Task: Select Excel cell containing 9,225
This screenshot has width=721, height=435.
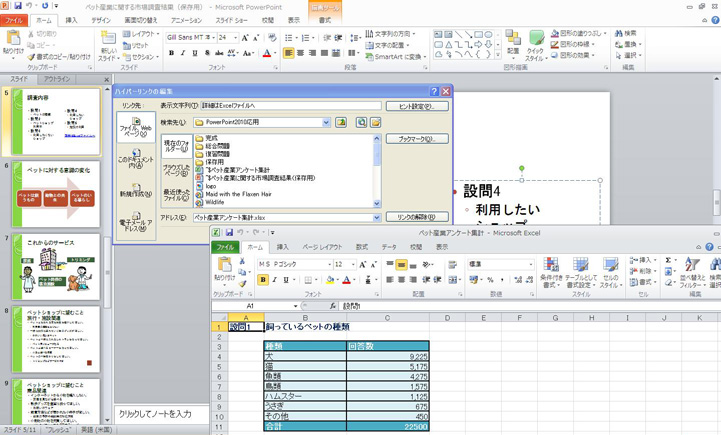Action: pos(387,357)
